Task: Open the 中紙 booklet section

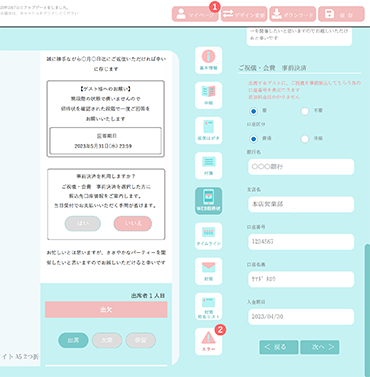Action: (x=209, y=95)
